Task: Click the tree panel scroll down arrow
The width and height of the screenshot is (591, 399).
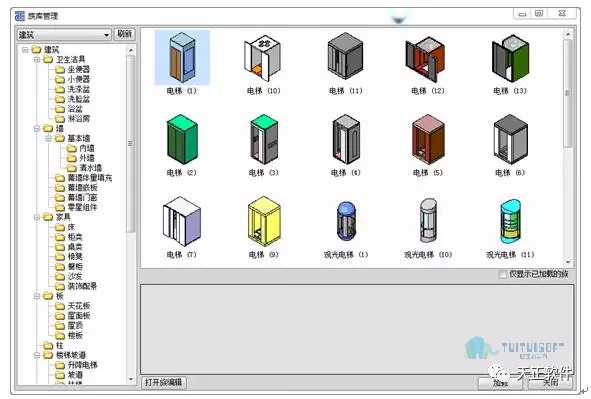Action: coord(131,379)
